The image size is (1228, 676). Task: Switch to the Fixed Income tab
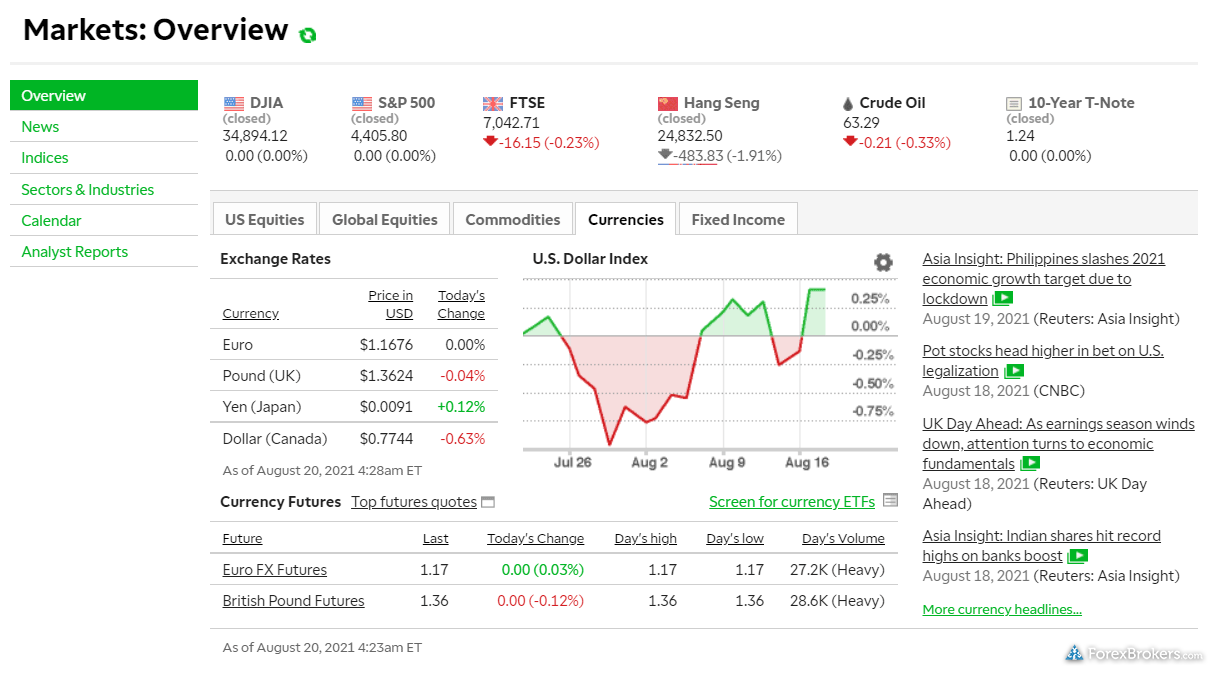(738, 219)
